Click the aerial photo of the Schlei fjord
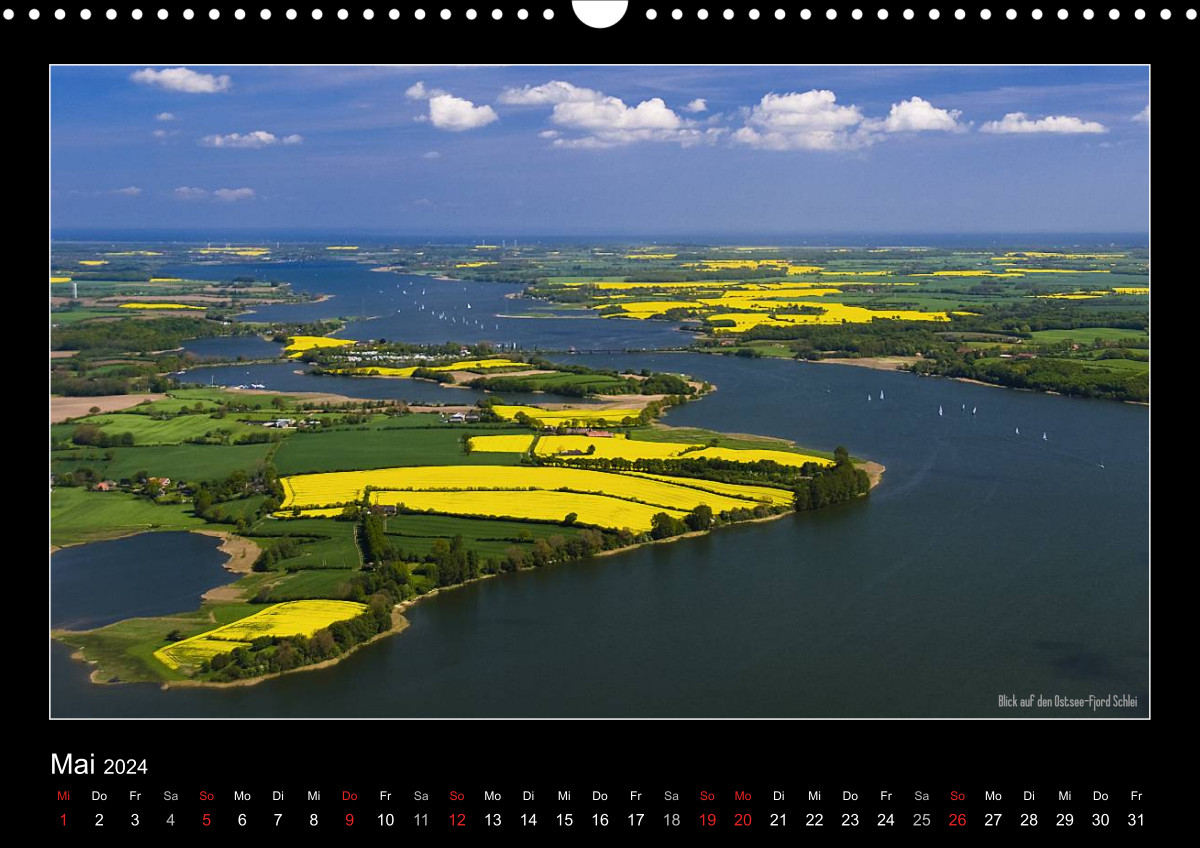1200x848 pixels. point(600,392)
